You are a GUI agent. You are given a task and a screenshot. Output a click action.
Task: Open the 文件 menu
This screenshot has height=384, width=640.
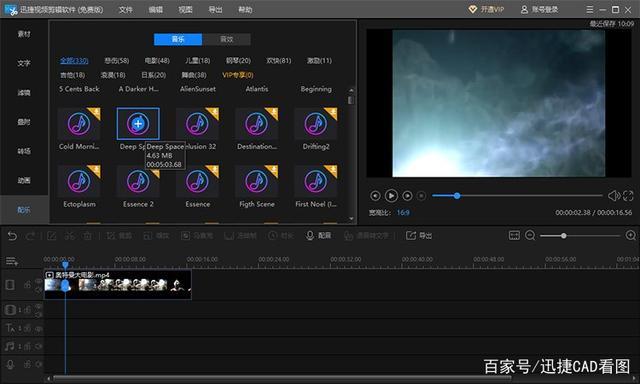point(126,9)
